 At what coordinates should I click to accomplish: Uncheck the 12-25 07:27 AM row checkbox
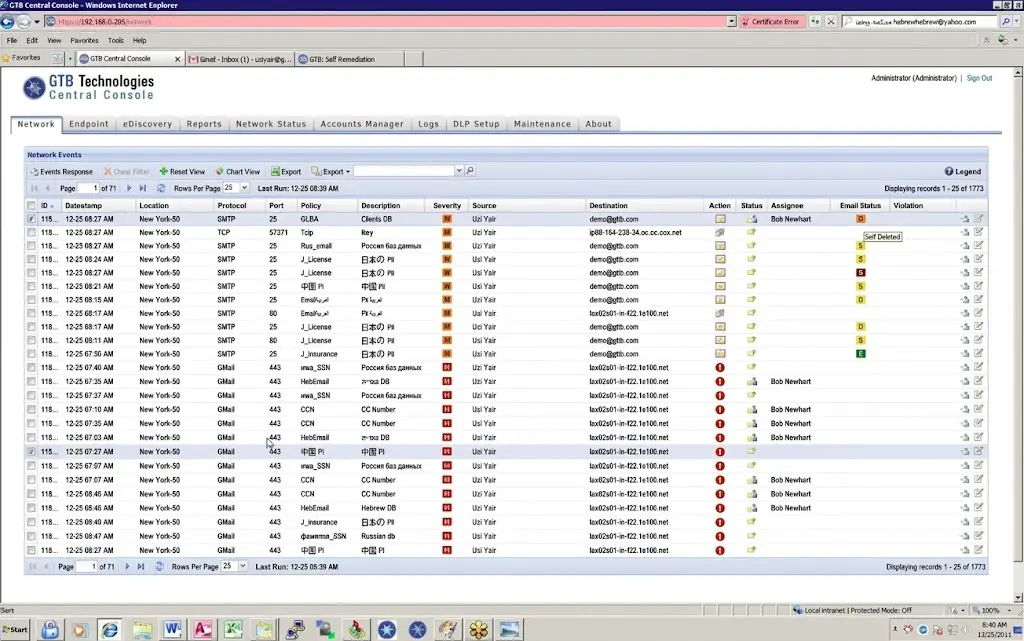coord(31,452)
